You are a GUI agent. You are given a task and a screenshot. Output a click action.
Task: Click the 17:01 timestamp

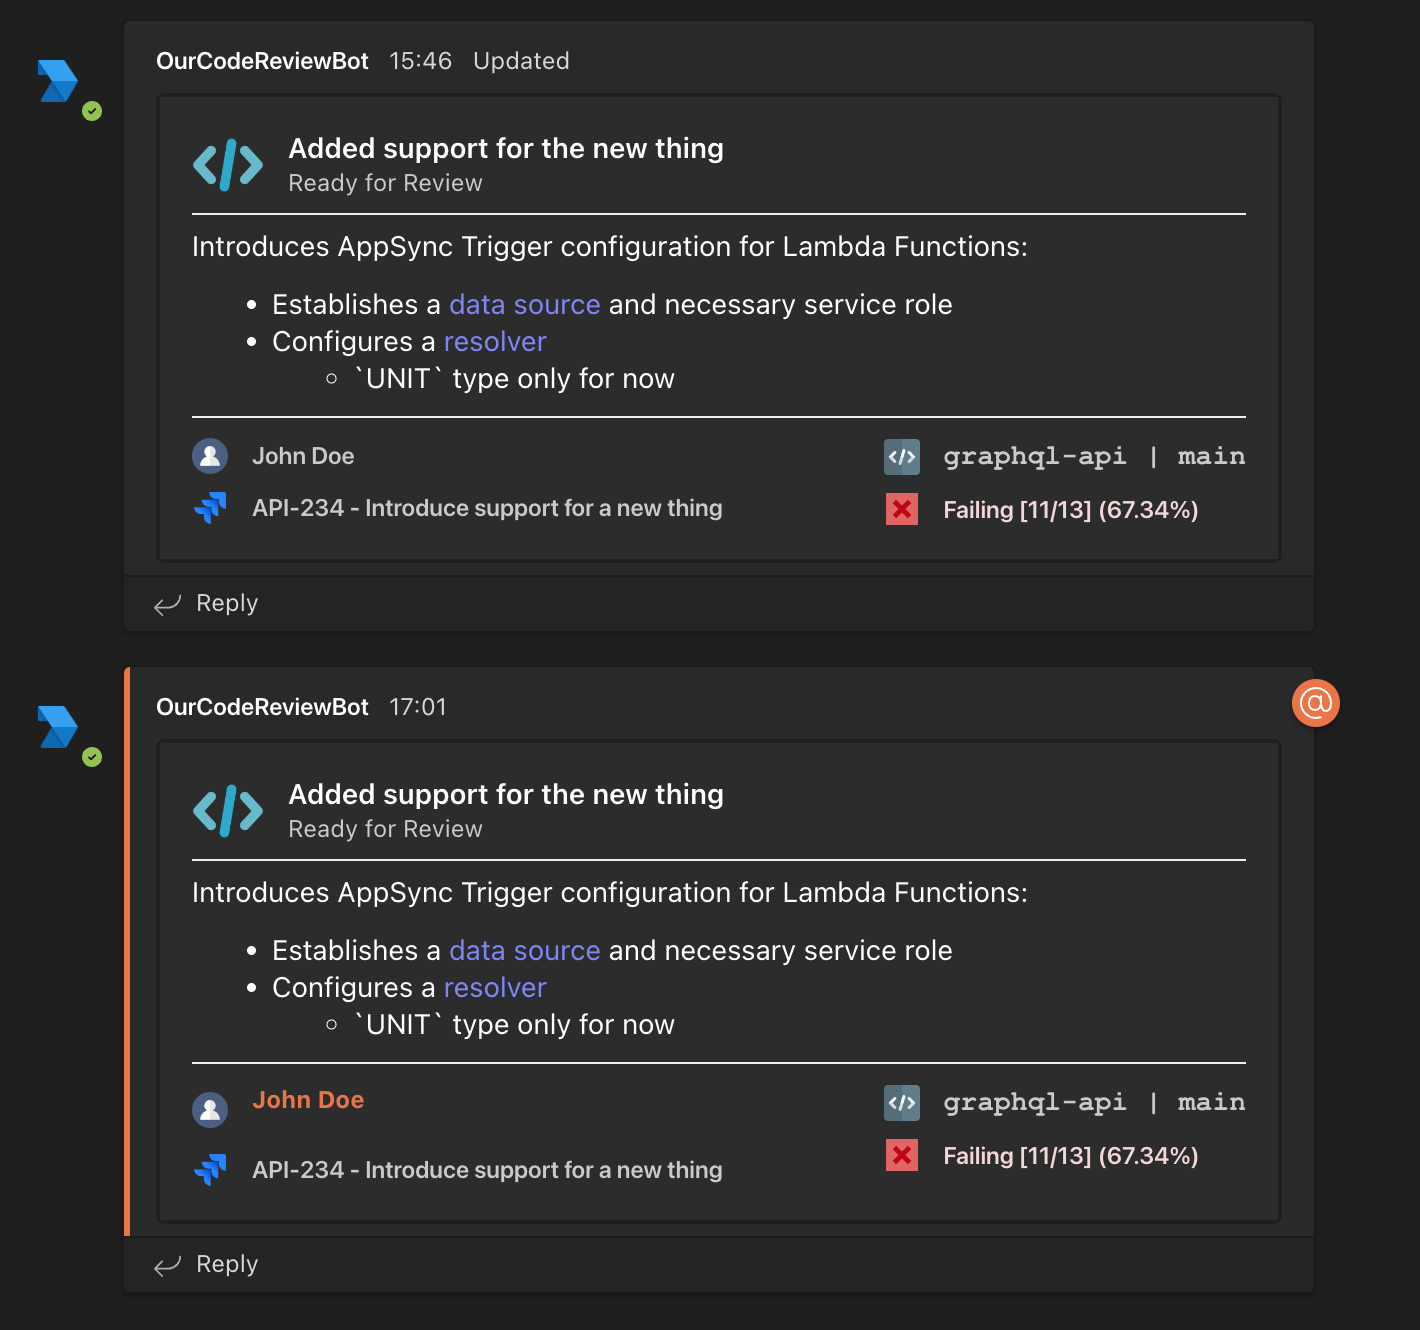418,707
